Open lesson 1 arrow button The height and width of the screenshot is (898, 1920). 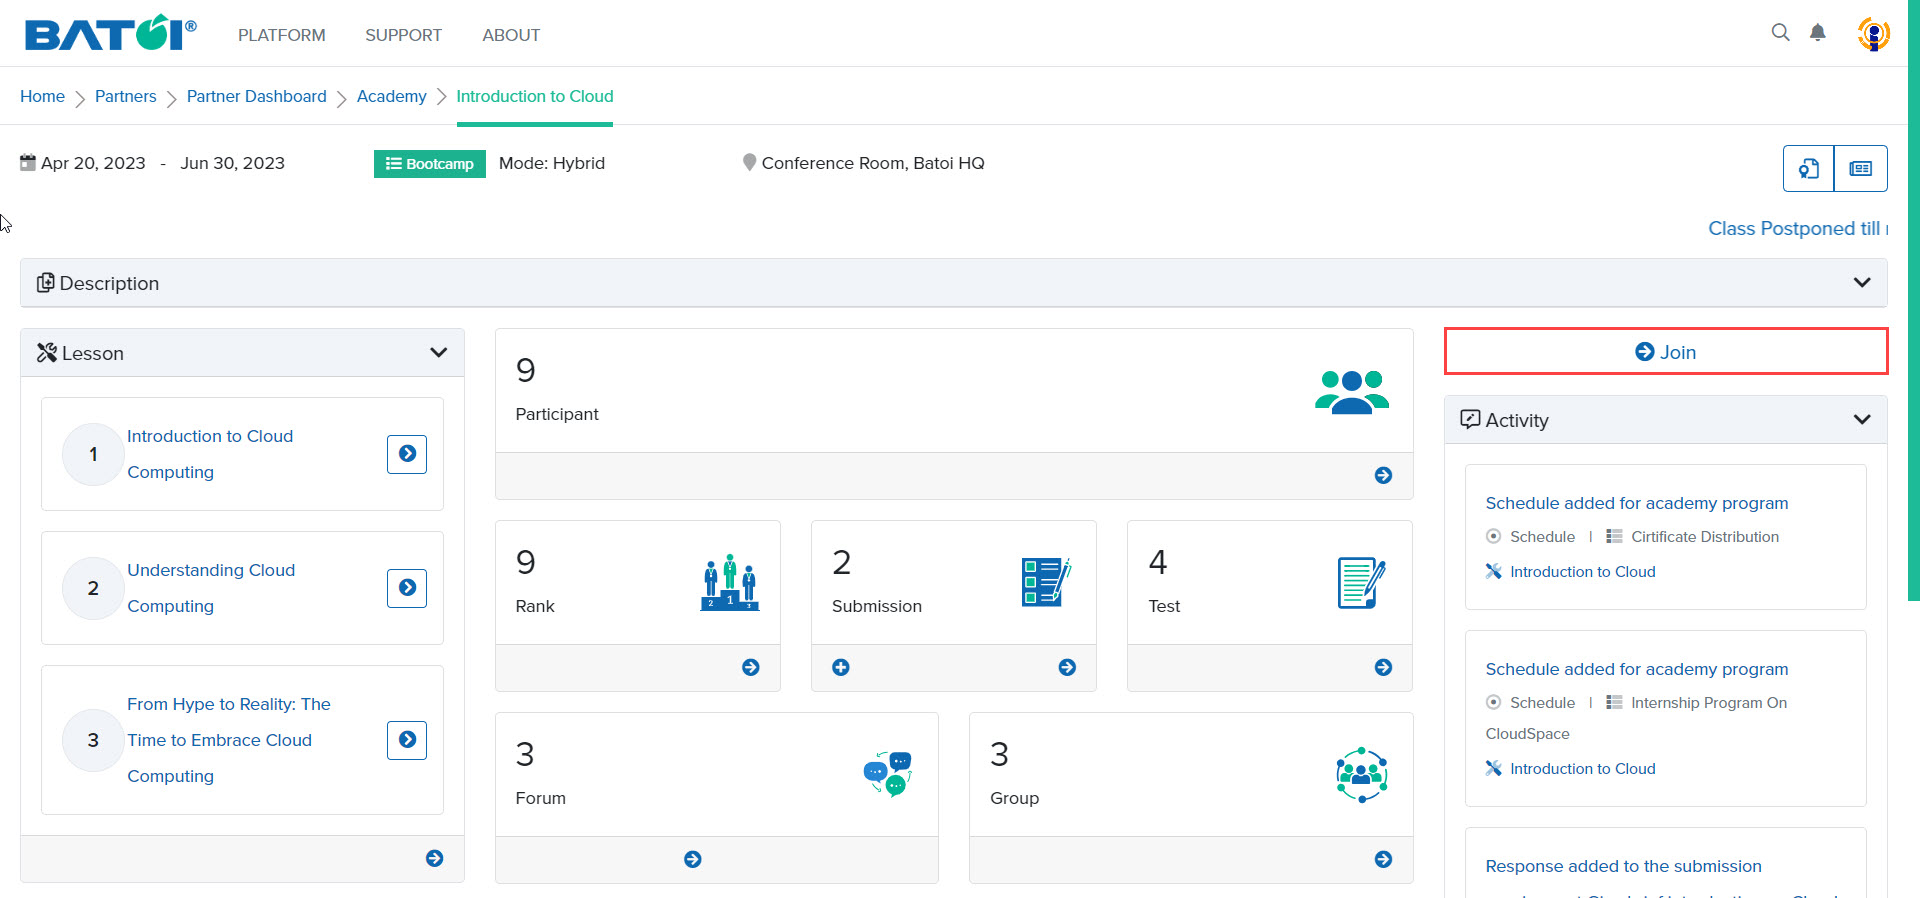click(407, 454)
